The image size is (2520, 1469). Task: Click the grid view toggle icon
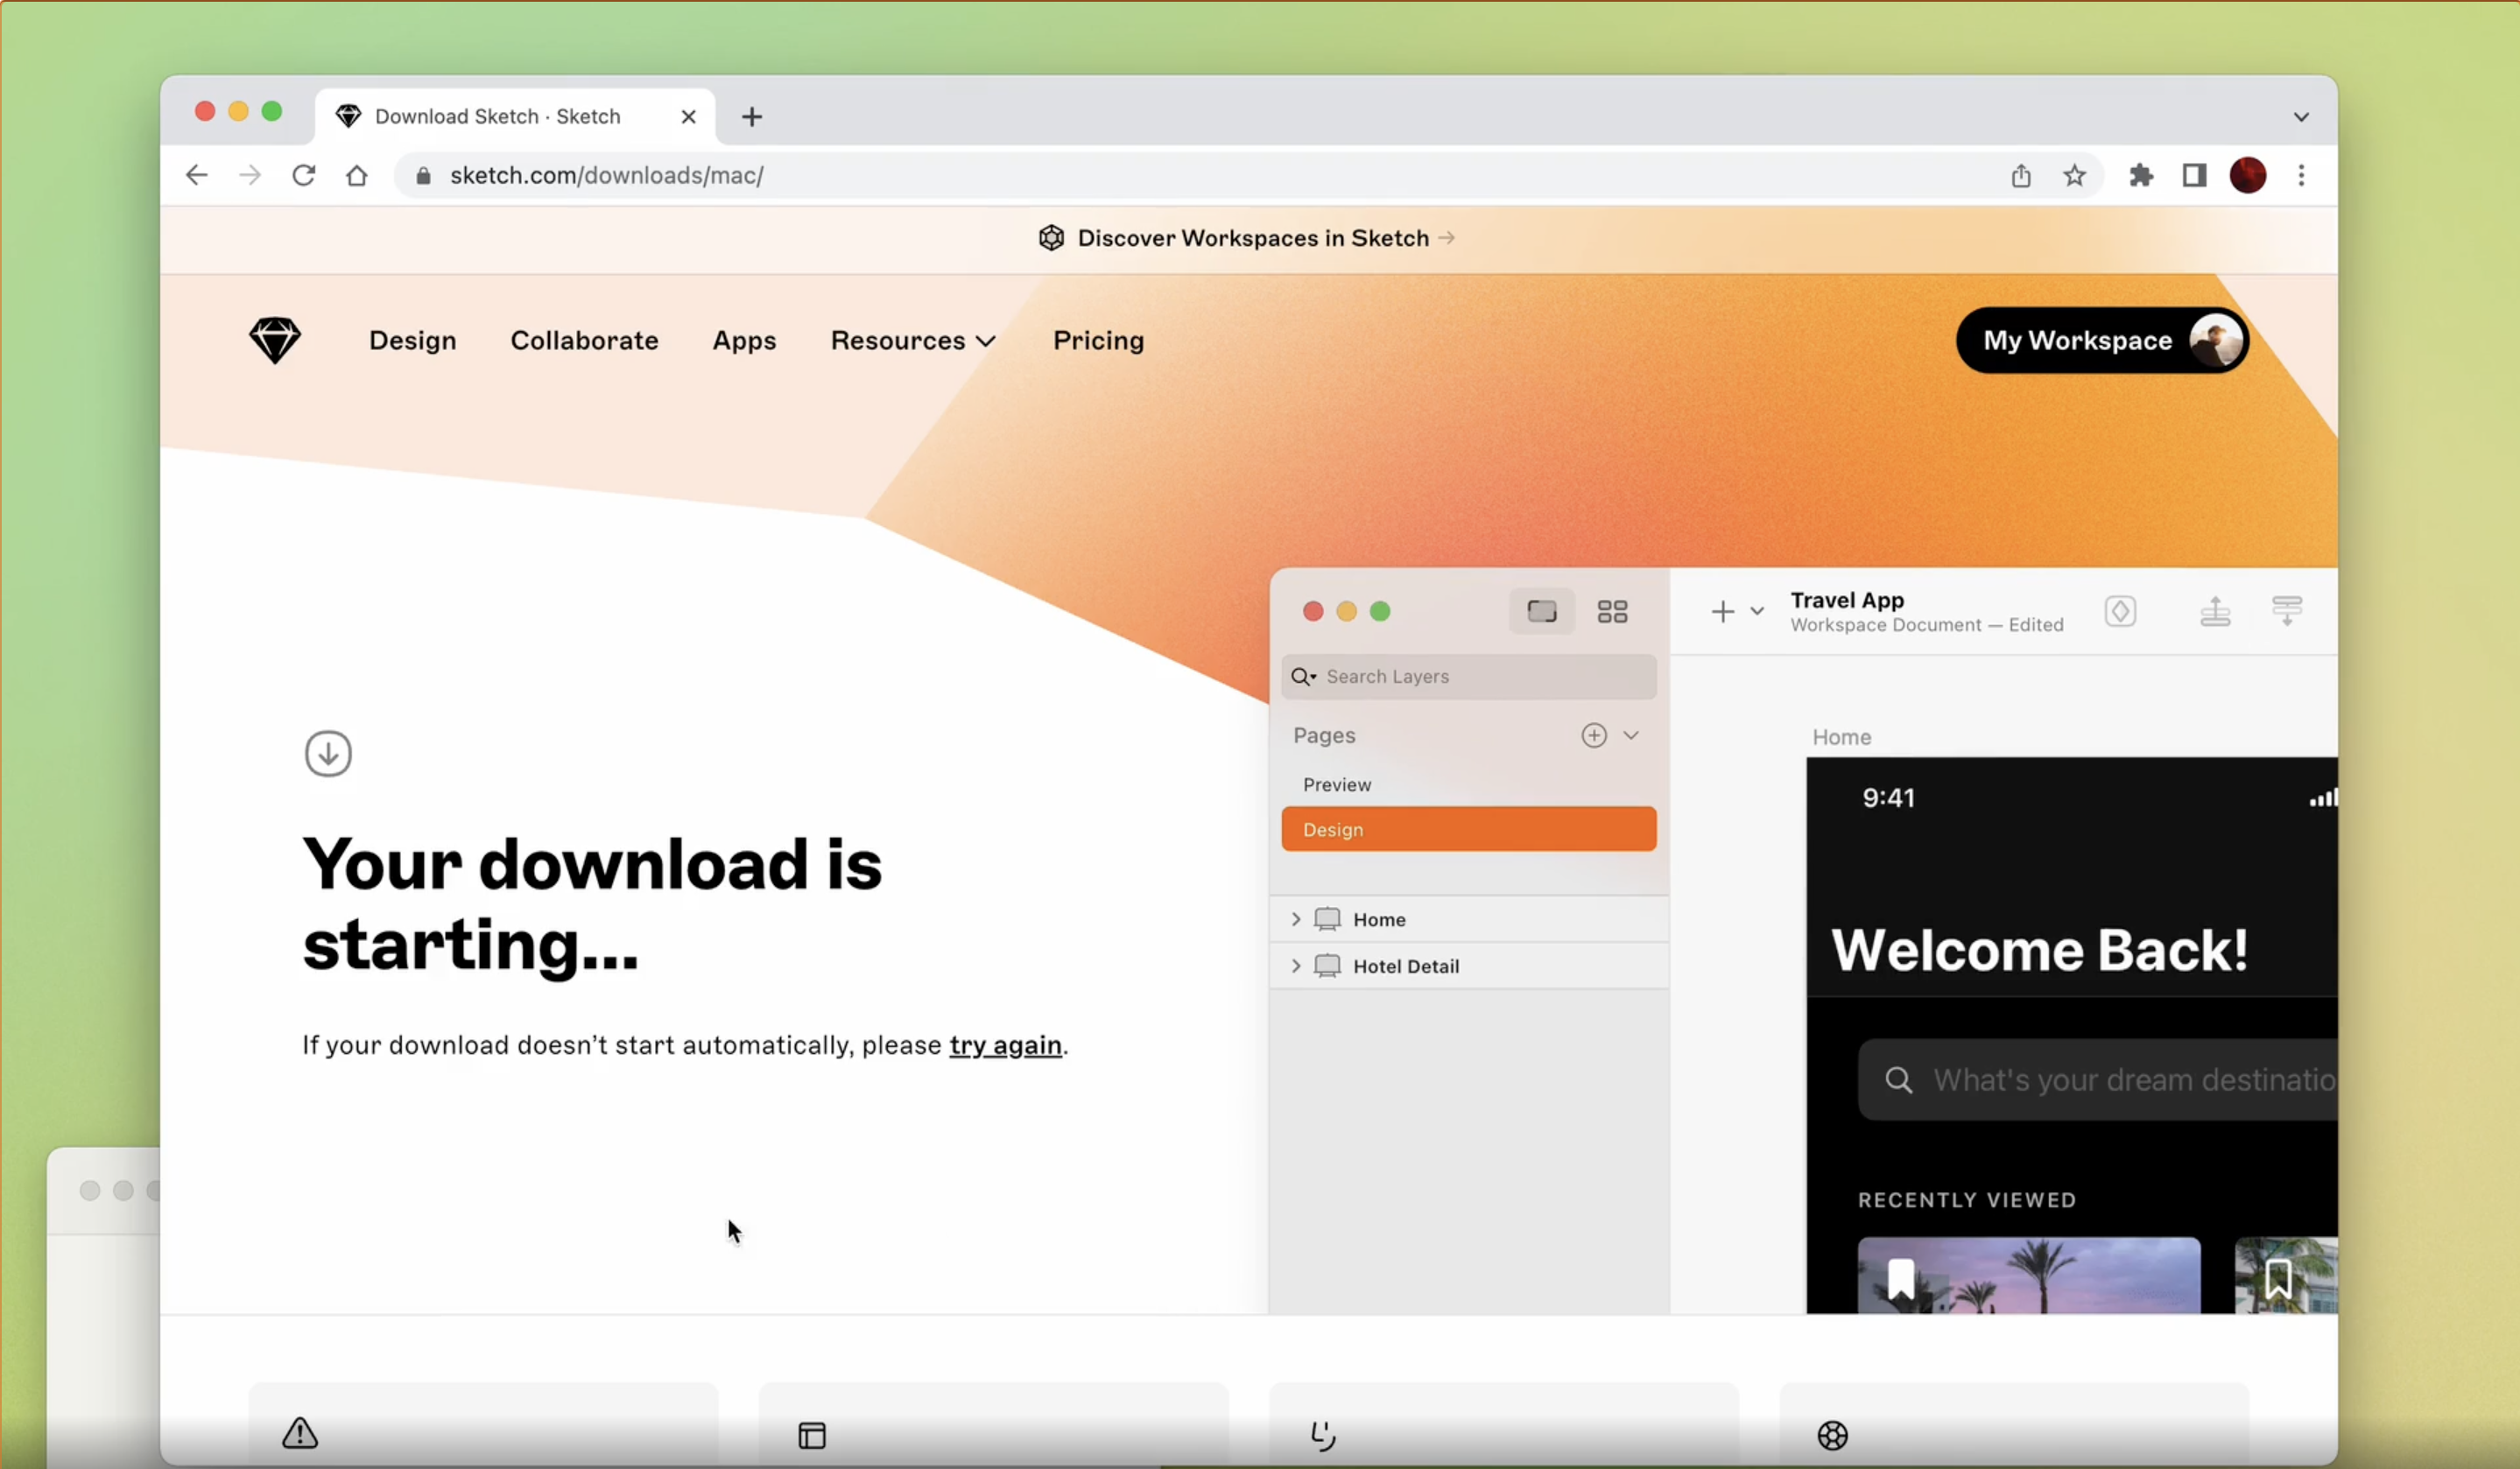1612,610
